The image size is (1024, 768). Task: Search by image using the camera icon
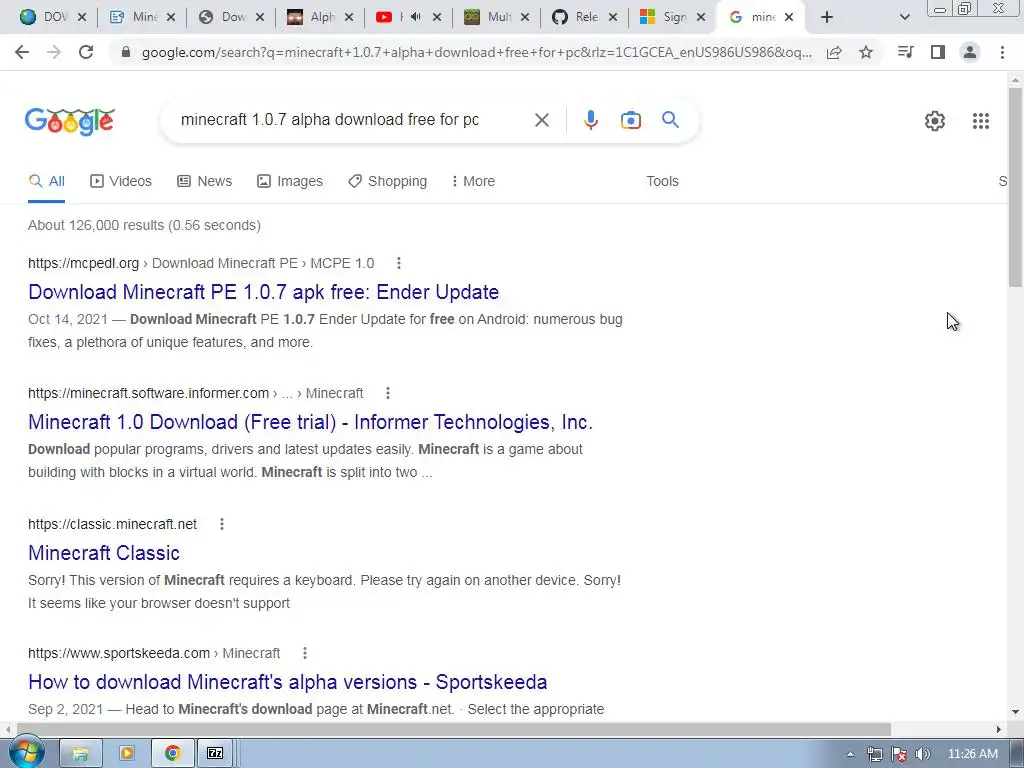pos(630,120)
